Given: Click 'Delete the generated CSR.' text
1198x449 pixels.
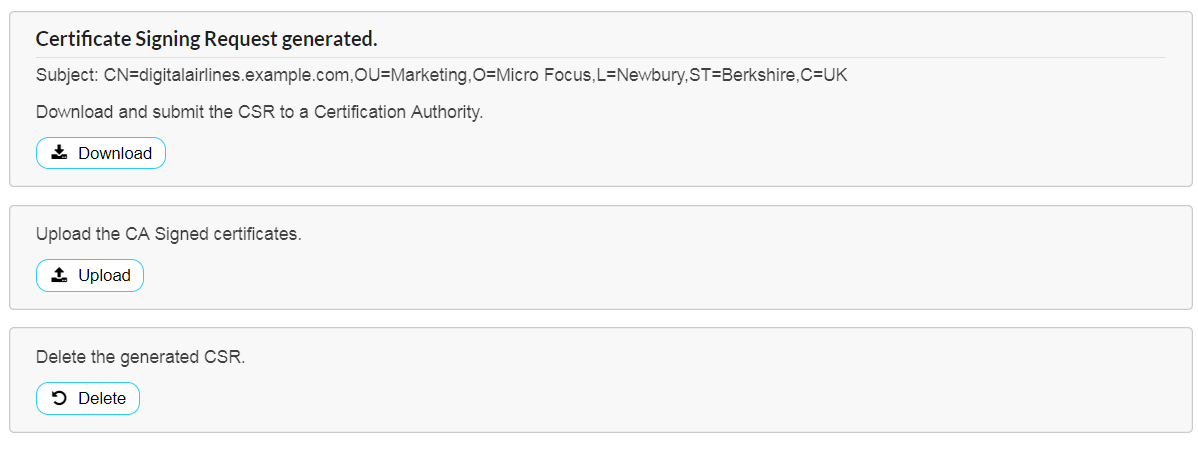Looking at the screenshot, I should coord(140,357).
